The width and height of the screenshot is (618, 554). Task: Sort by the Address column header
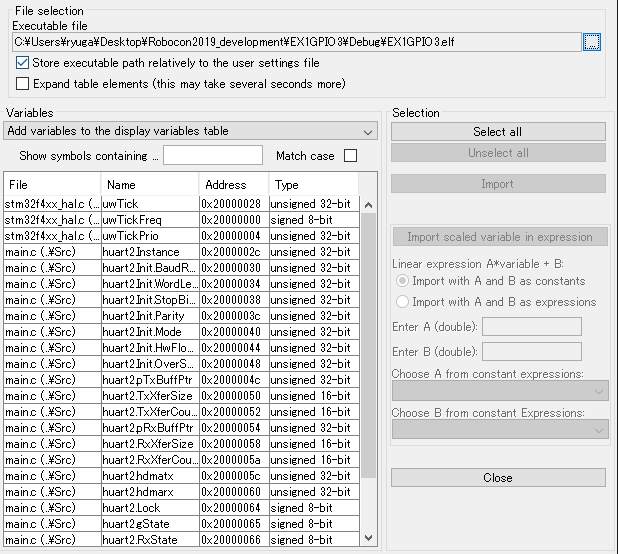(234, 185)
